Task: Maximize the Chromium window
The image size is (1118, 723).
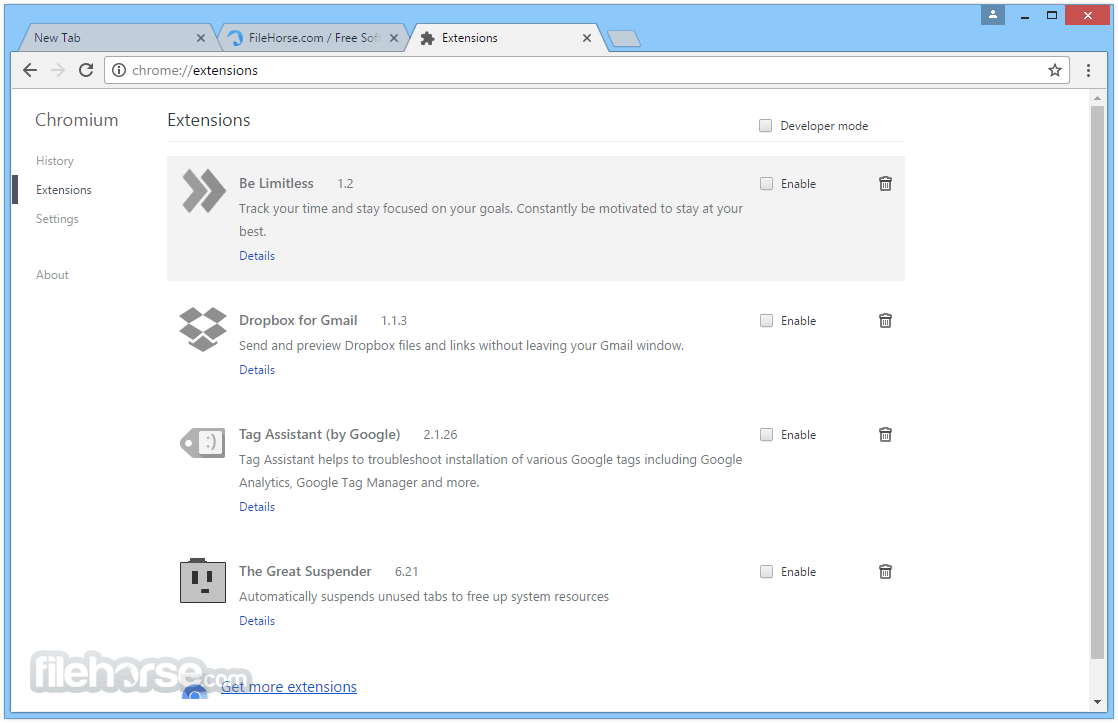Action: pos(1052,15)
